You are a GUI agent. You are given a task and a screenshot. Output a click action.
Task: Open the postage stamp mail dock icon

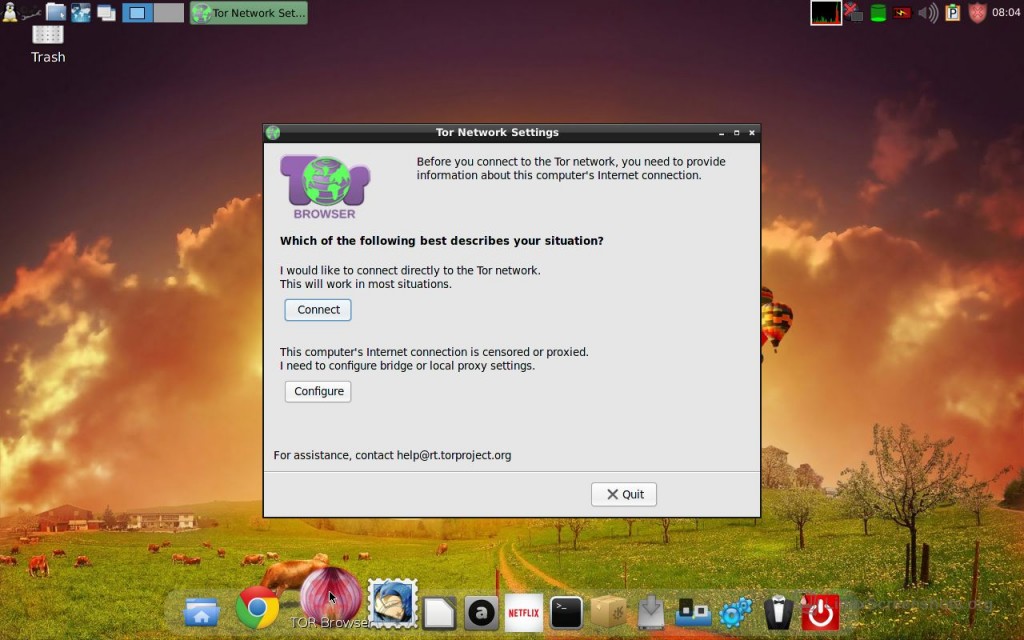[x=392, y=605]
